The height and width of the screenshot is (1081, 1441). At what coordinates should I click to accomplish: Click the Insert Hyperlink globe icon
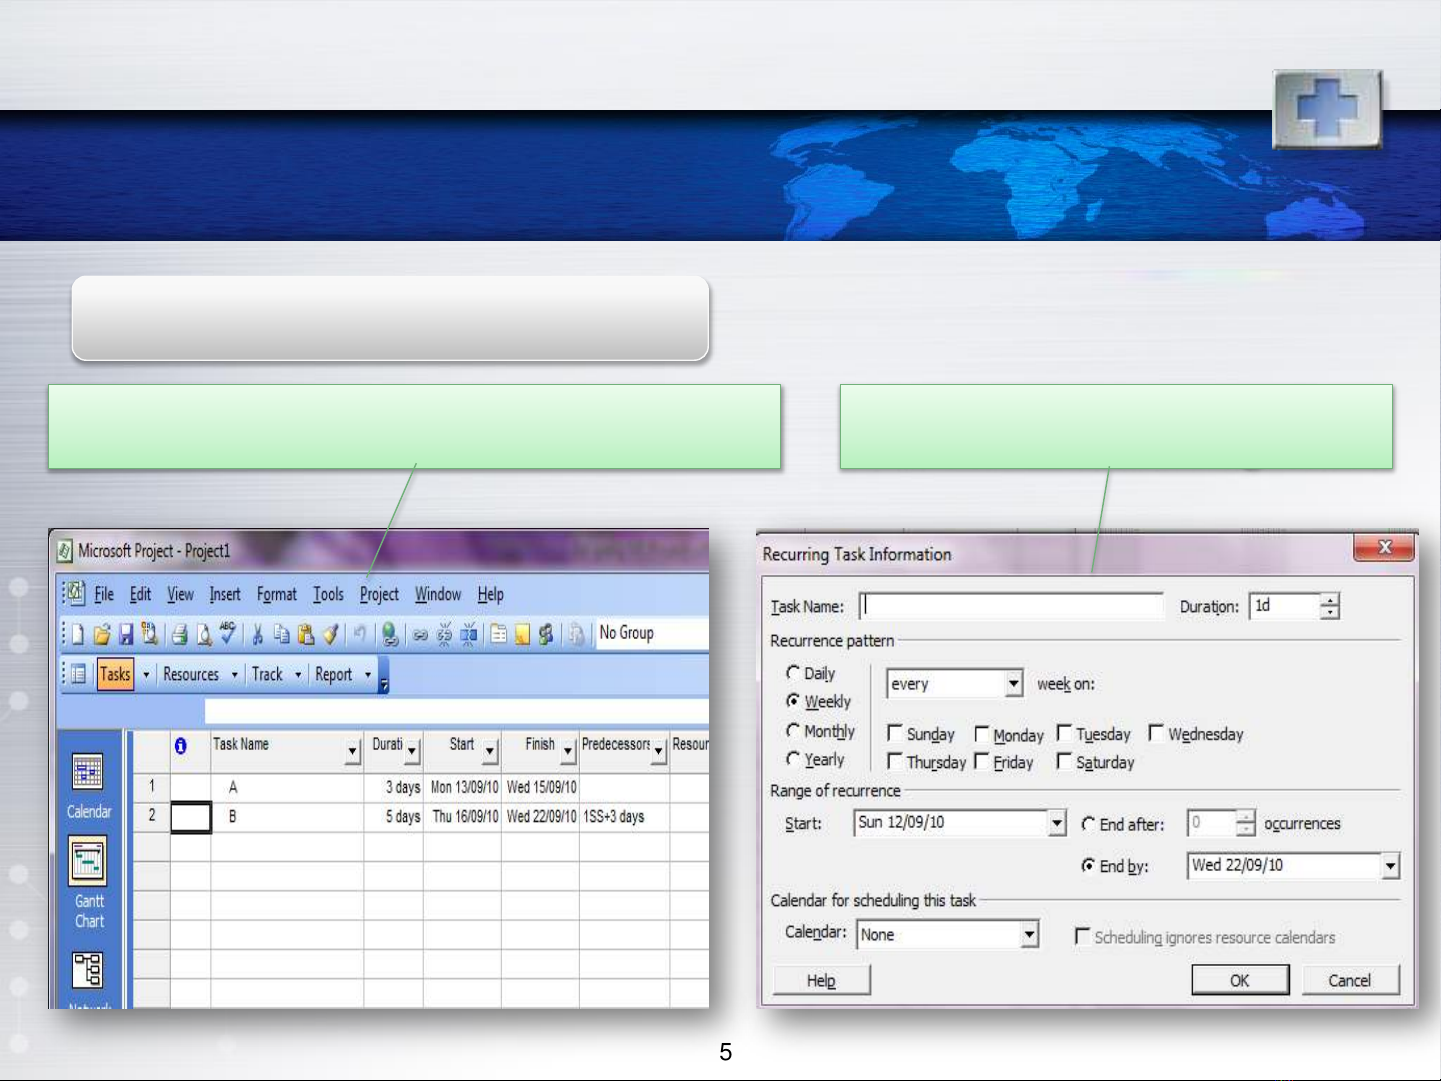tap(390, 634)
